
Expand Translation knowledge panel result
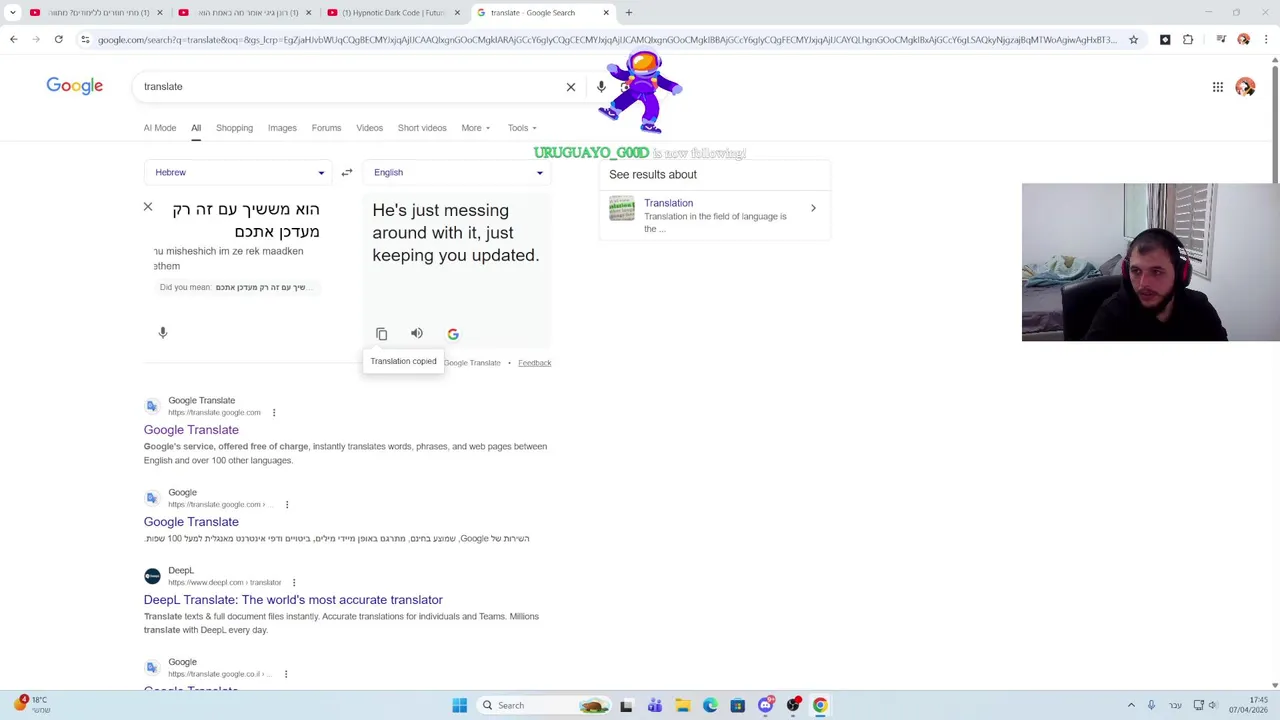tap(813, 208)
